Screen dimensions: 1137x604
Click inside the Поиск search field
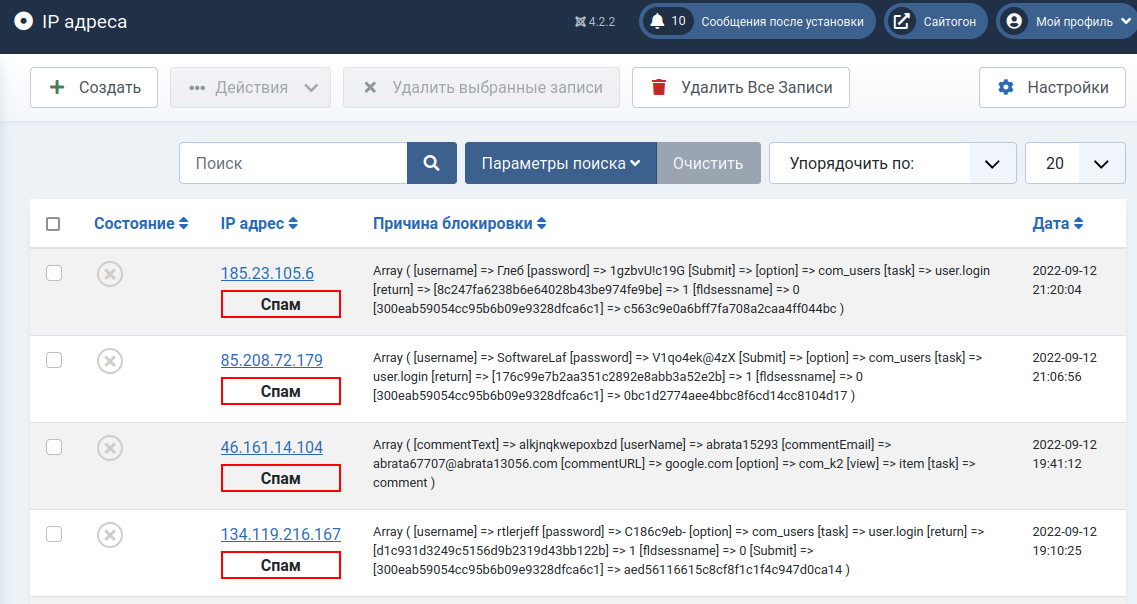[x=293, y=163]
